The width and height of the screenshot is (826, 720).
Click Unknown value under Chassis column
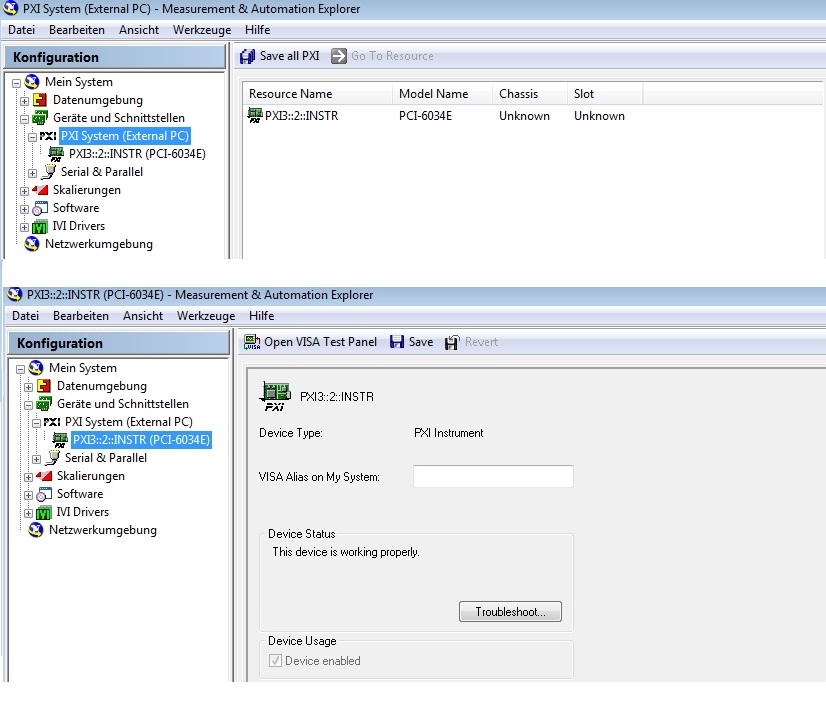(524, 116)
